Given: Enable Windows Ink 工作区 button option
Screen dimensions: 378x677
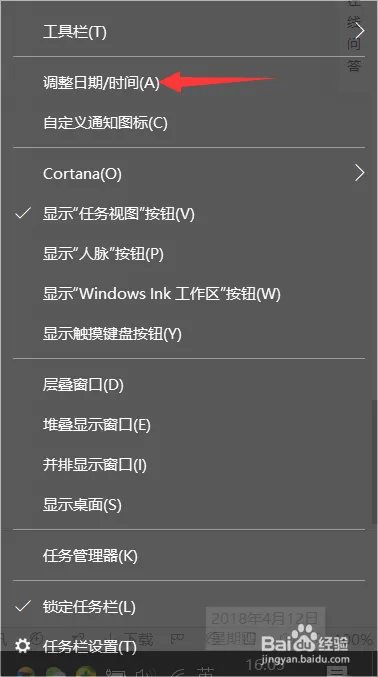Looking at the screenshot, I should [x=162, y=294].
